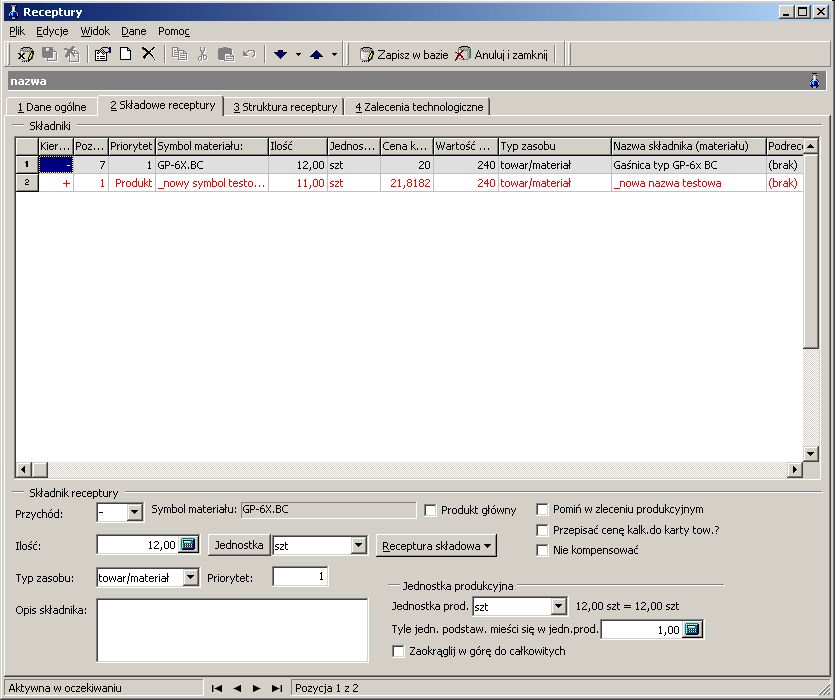The height and width of the screenshot is (700, 835).
Task: Open the Receptura składowa button menu
Action: tap(436, 546)
